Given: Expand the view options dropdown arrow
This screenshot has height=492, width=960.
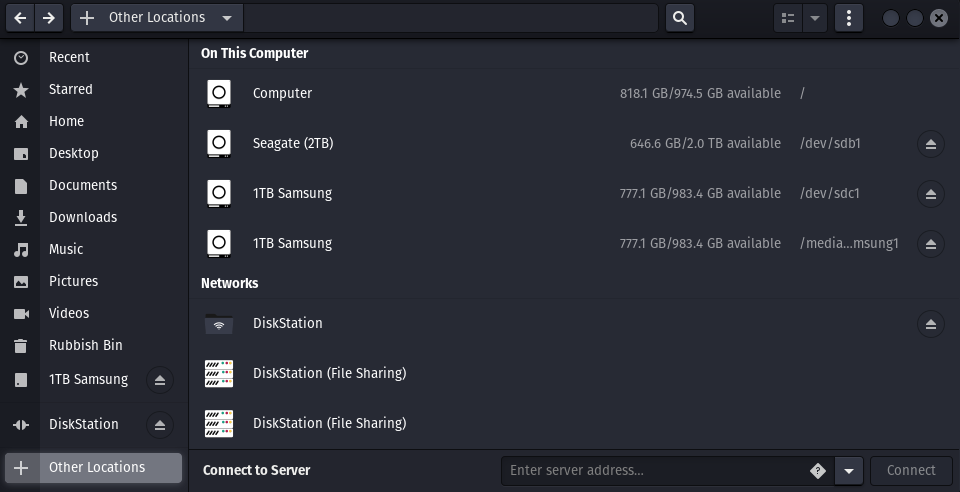Looking at the screenshot, I should (x=815, y=18).
